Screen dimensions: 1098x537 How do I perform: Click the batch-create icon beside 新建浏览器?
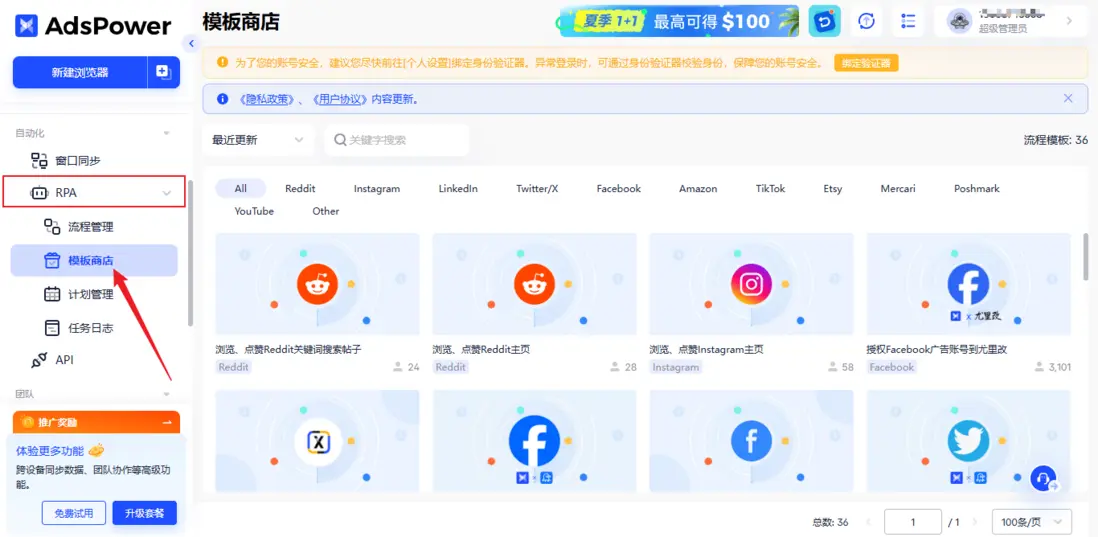163,72
